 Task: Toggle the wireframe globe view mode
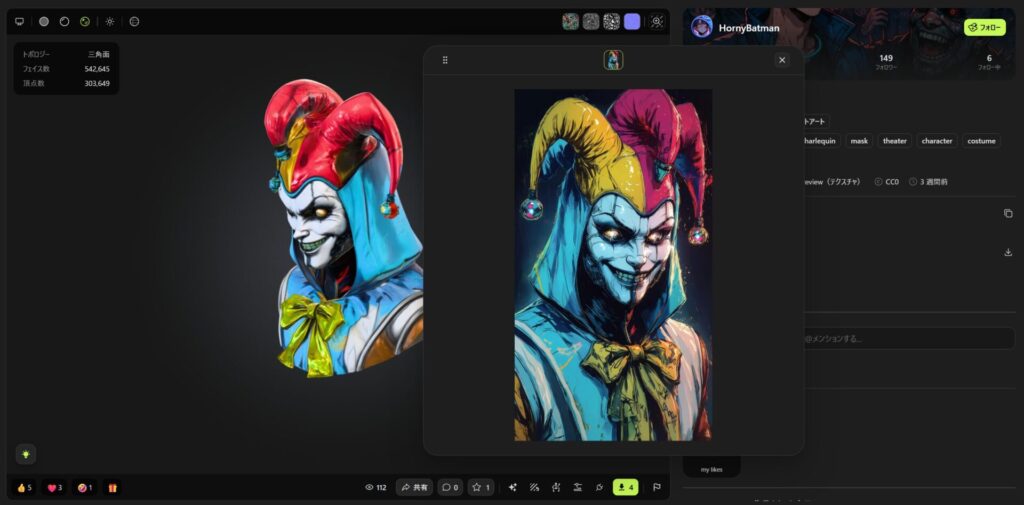[x=134, y=21]
